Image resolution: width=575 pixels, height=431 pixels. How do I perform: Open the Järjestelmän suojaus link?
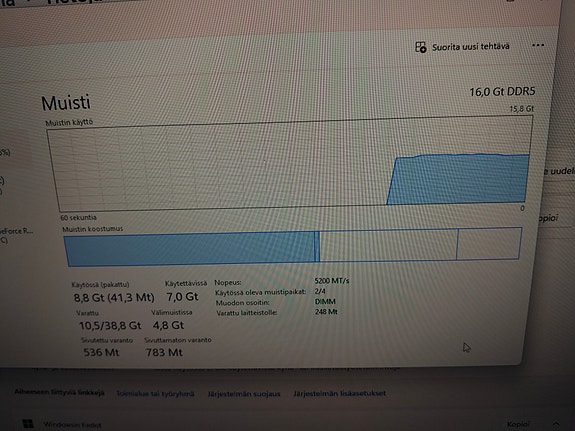(244, 394)
